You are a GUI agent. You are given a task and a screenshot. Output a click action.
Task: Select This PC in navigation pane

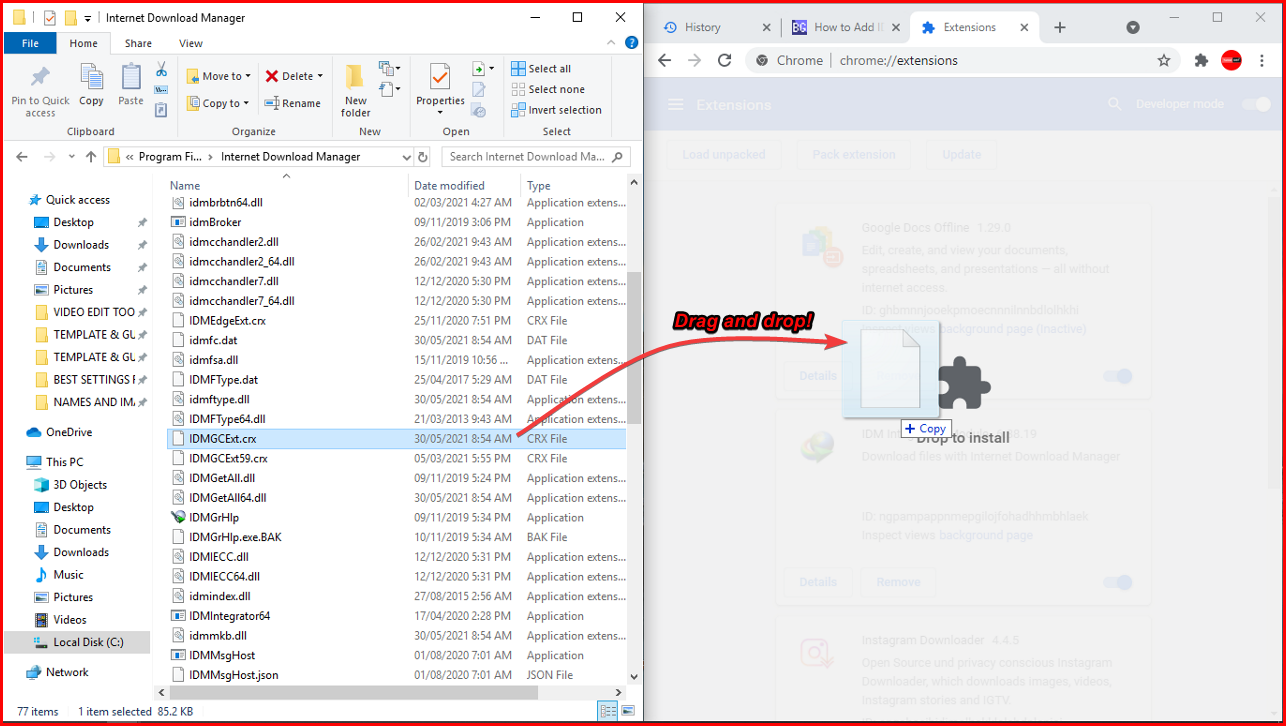pyautogui.click(x=64, y=462)
